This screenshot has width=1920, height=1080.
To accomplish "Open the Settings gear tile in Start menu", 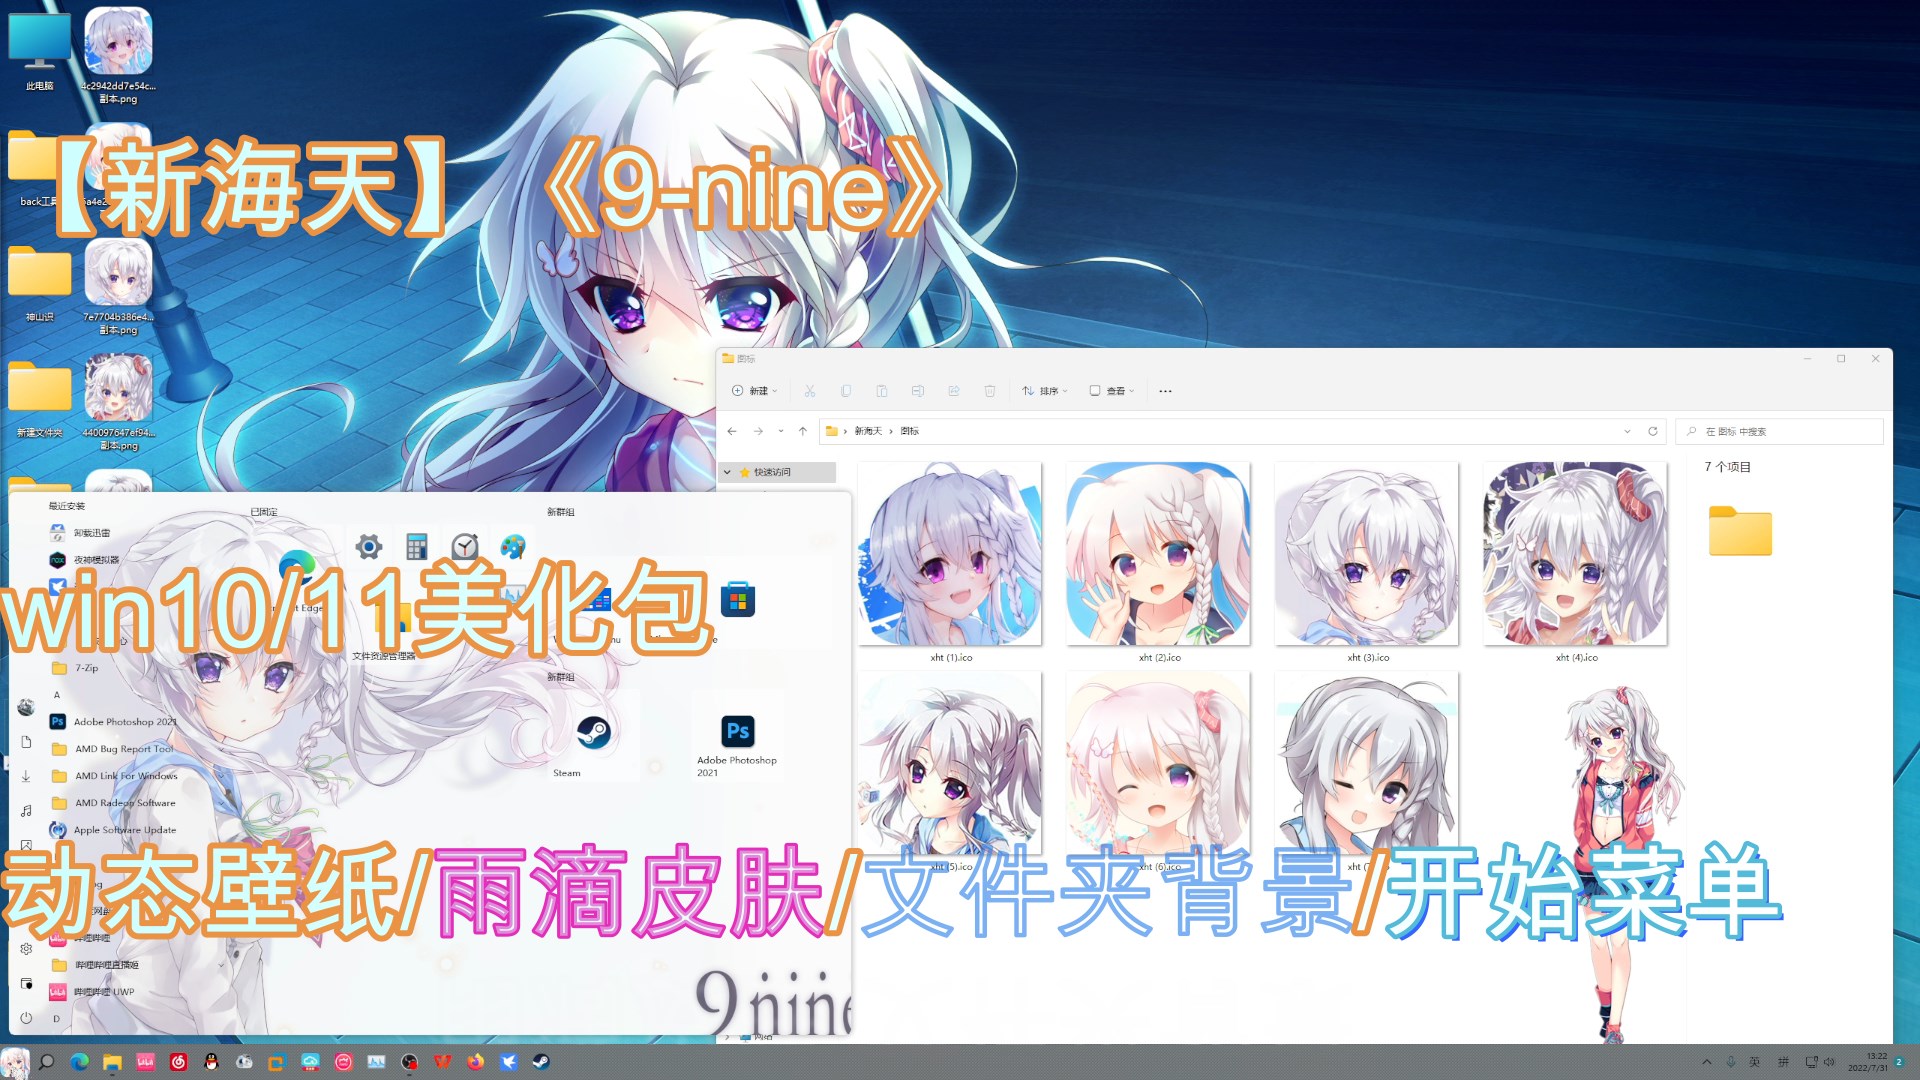I will pos(369,546).
